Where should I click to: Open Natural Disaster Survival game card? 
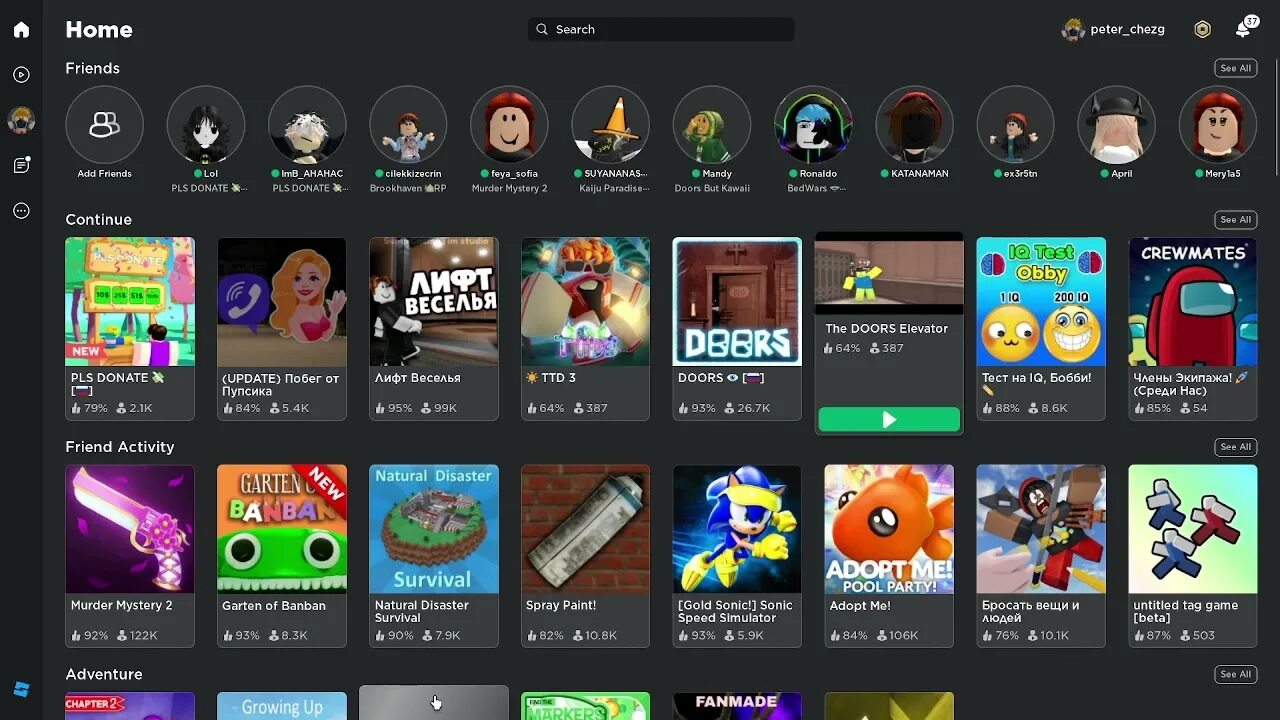point(434,555)
